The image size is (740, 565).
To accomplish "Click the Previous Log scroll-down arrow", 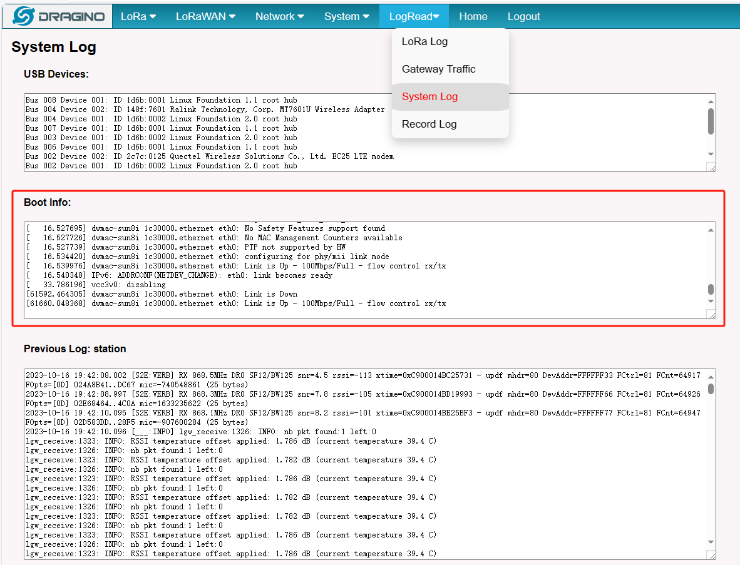I will pyautogui.click(x=711, y=542).
